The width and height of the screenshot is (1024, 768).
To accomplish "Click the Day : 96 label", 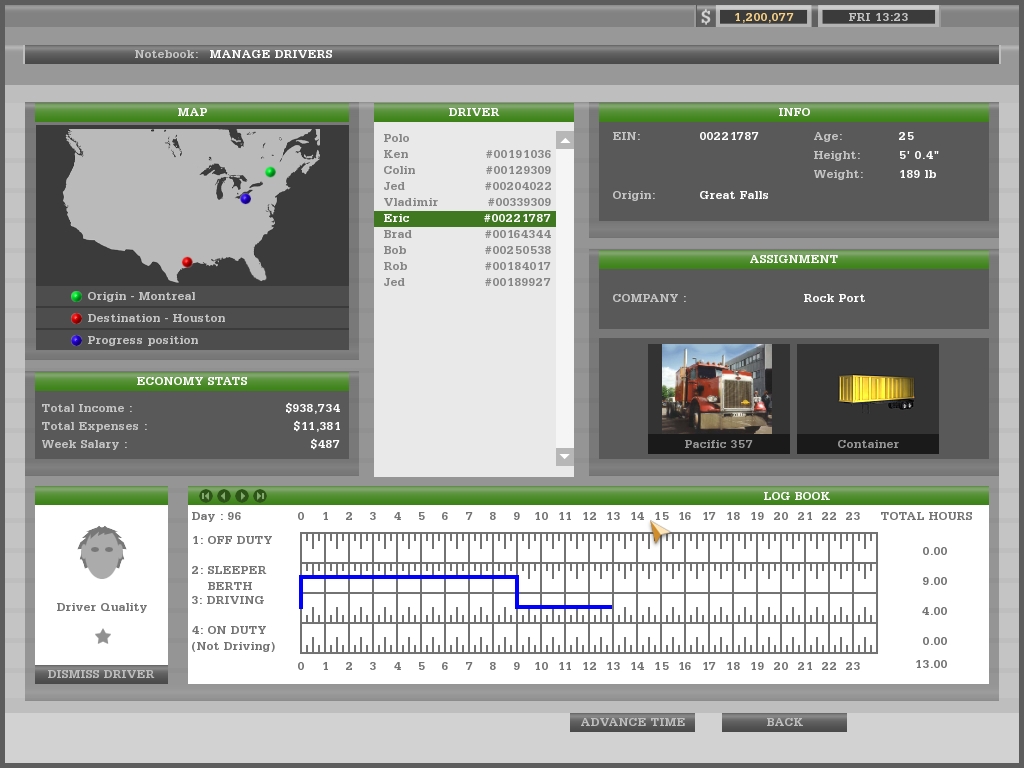I will [216, 516].
